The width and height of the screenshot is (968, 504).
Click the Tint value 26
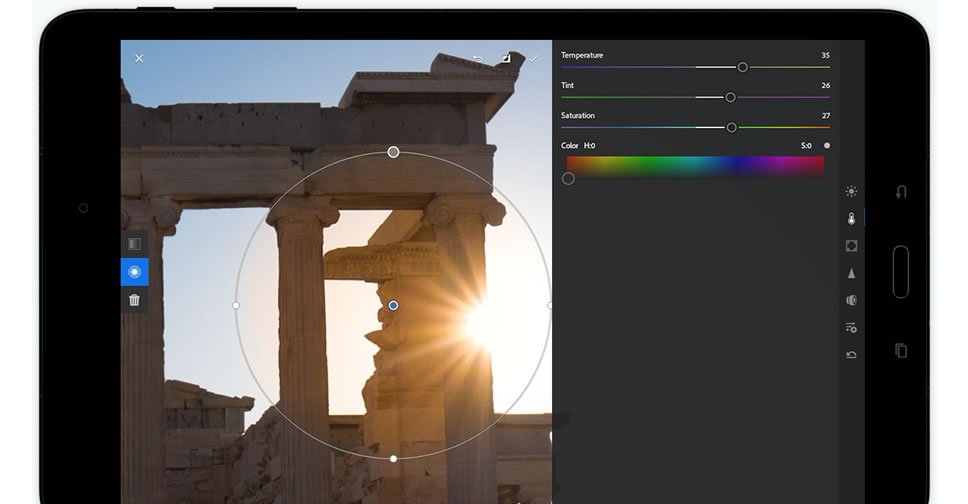point(825,85)
